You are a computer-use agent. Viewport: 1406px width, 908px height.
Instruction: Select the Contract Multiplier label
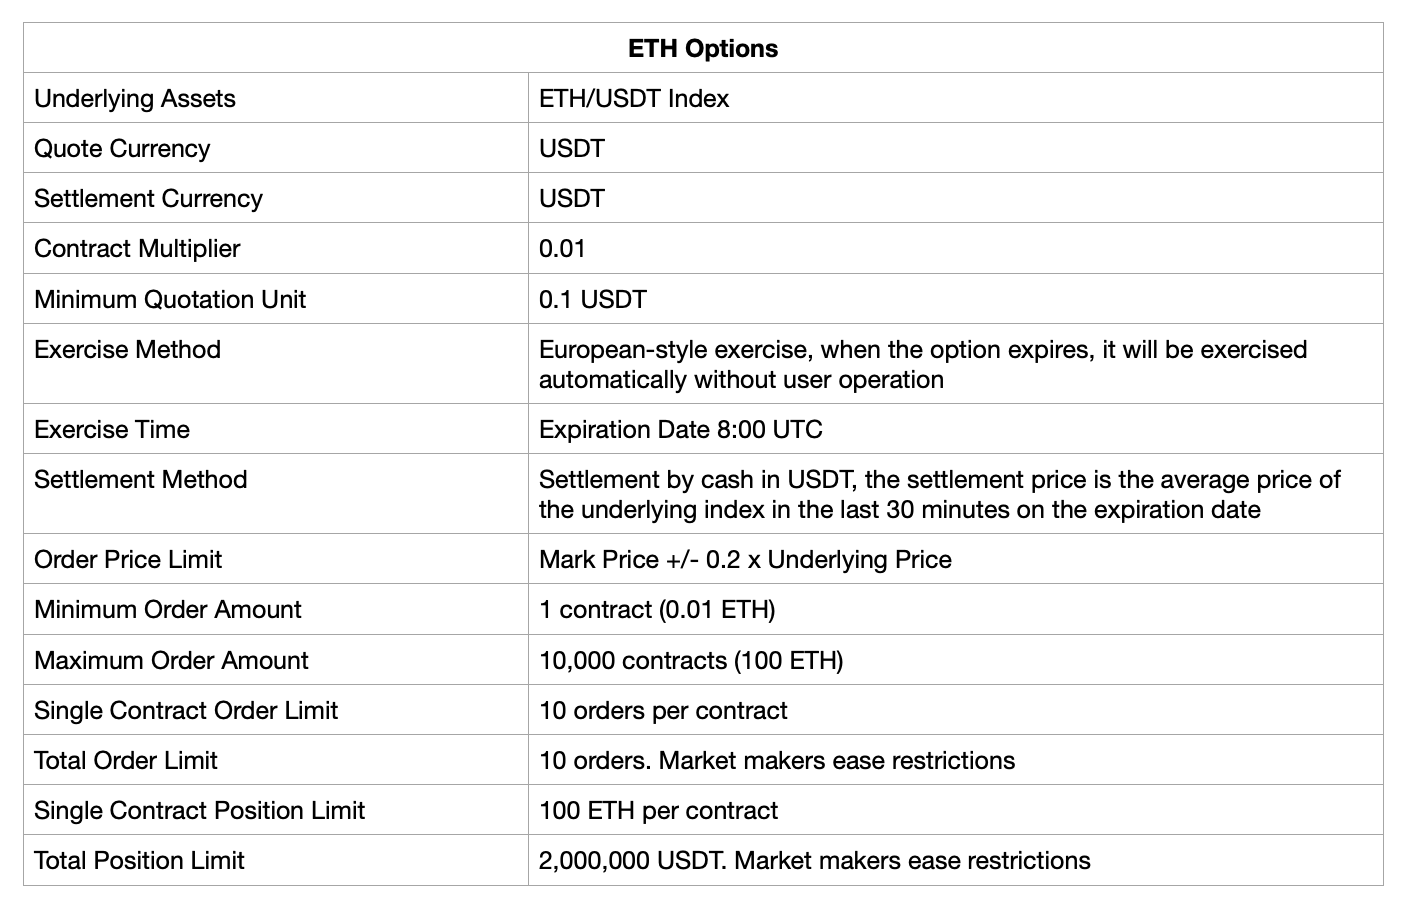click(x=137, y=248)
